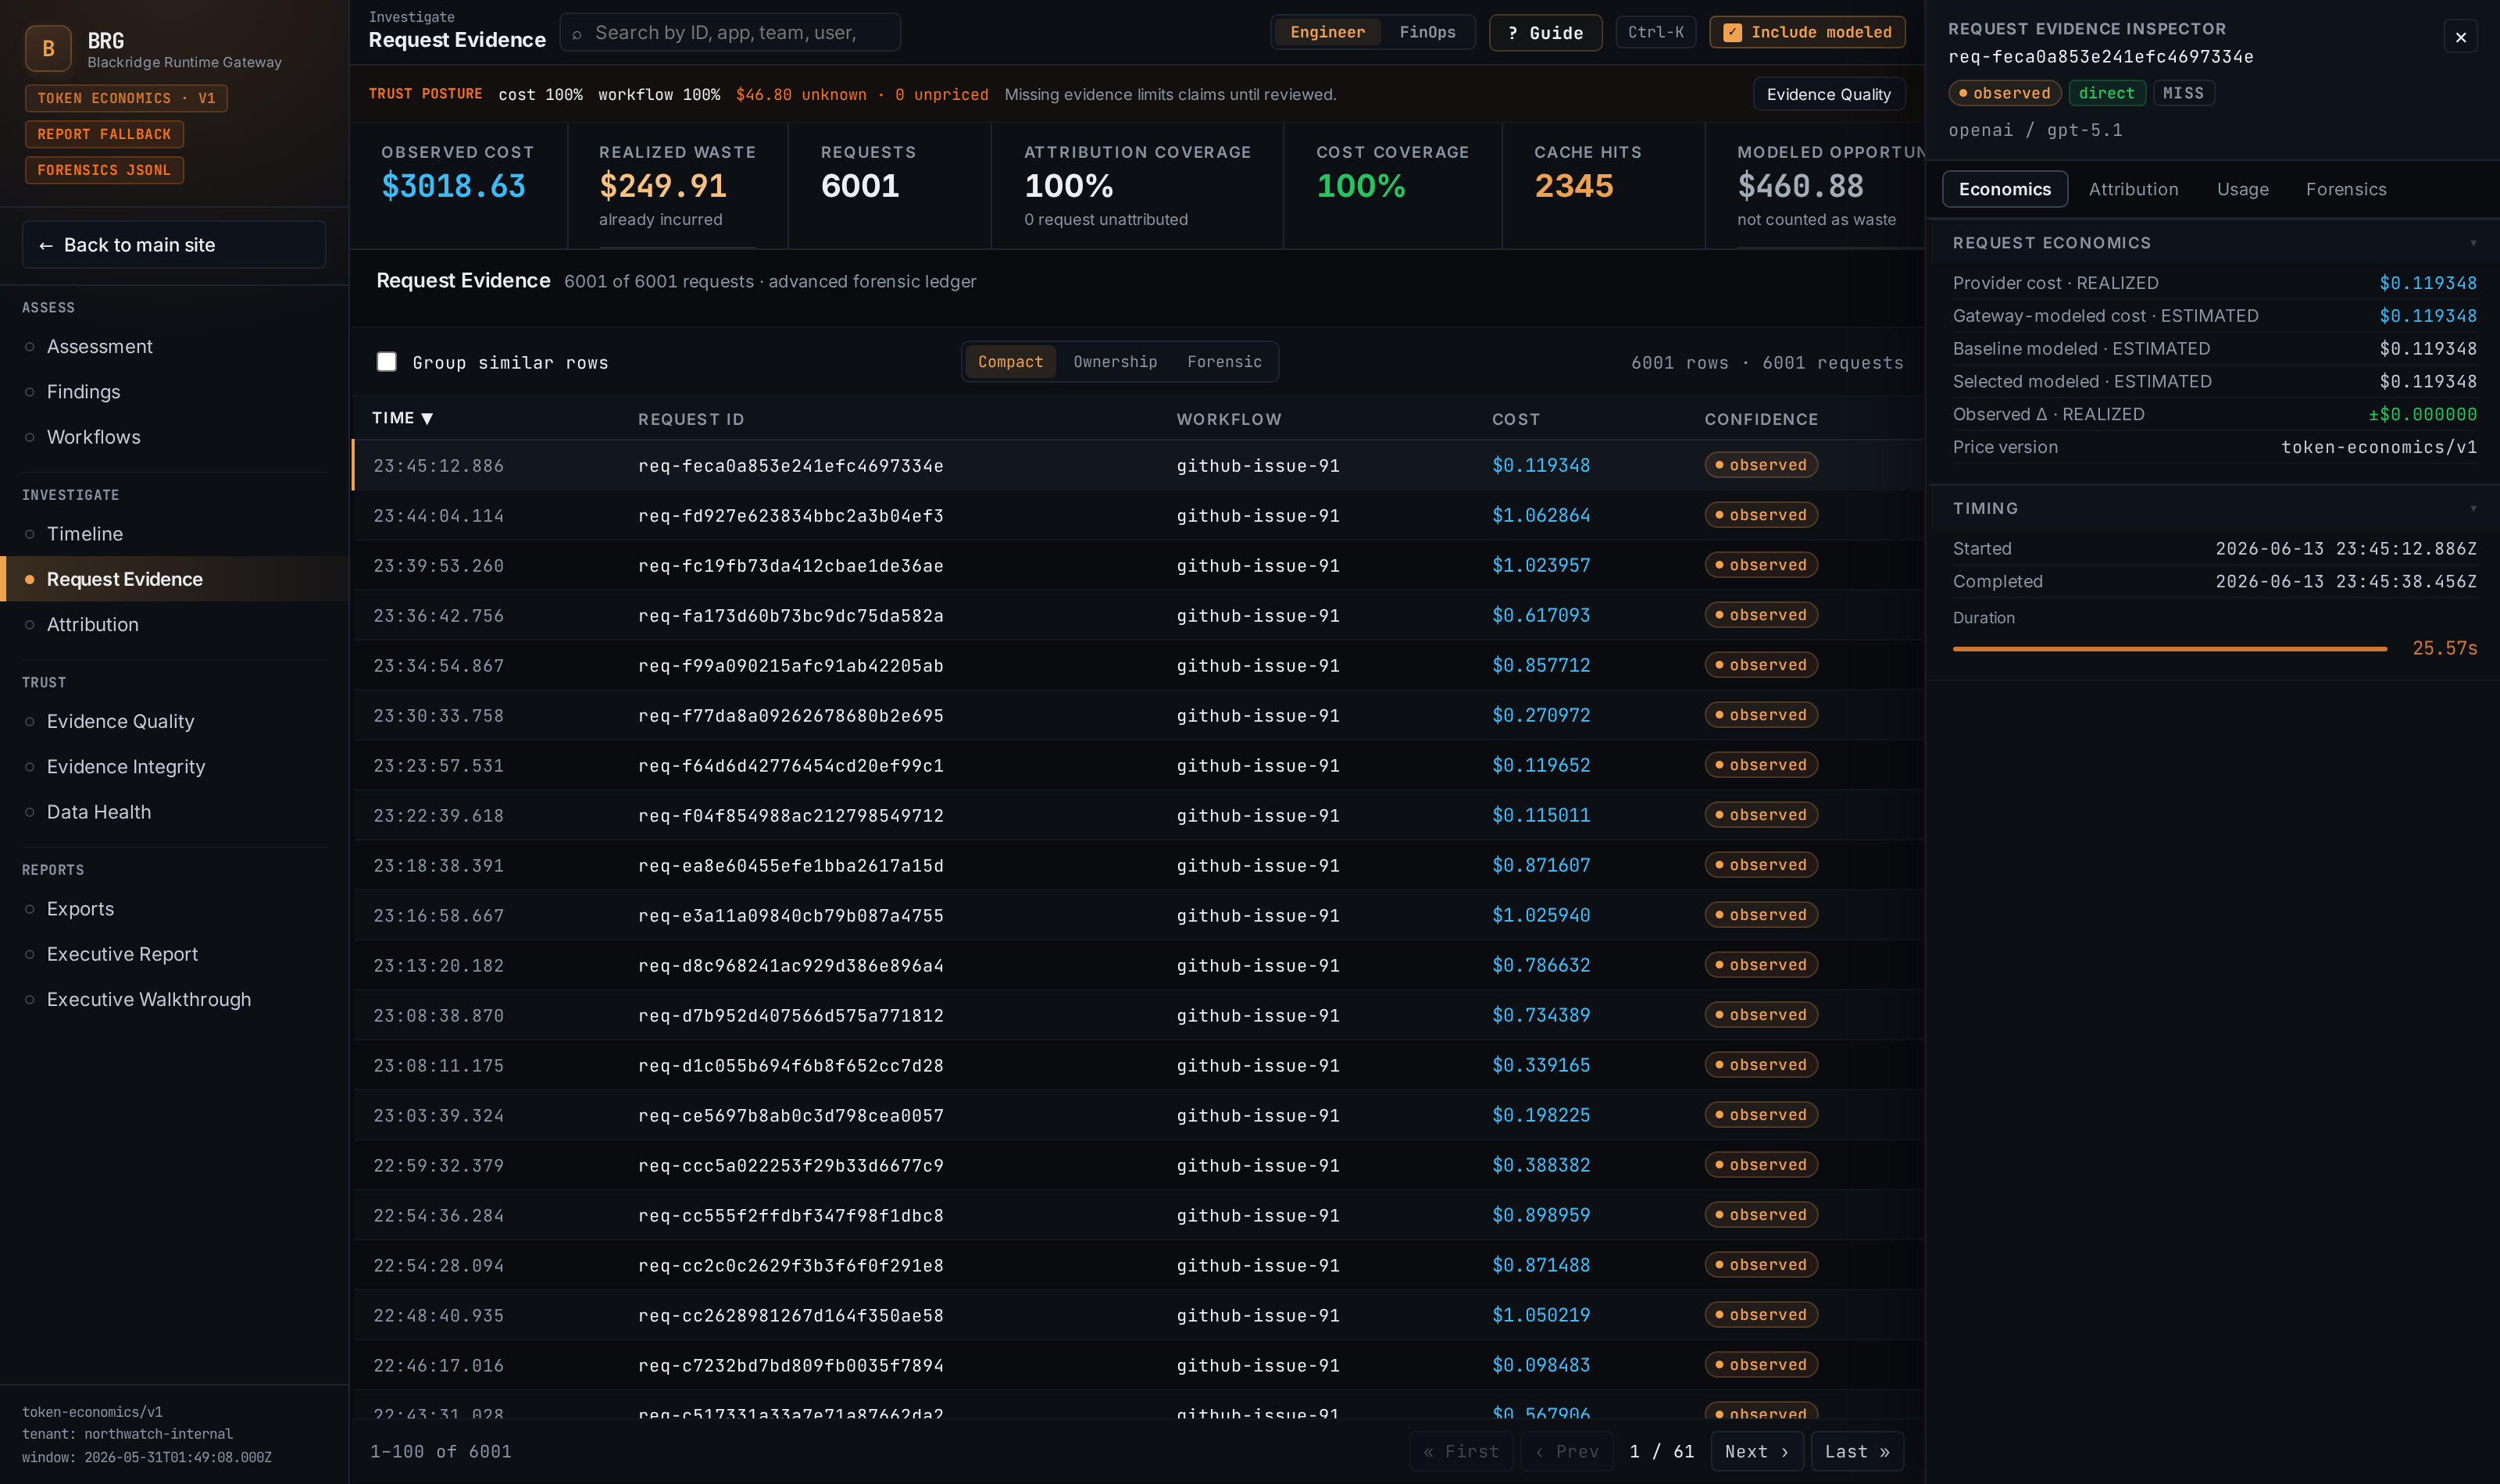Go to the Next page of results
This screenshot has width=2500, height=1484.
tap(1756, 1451)
